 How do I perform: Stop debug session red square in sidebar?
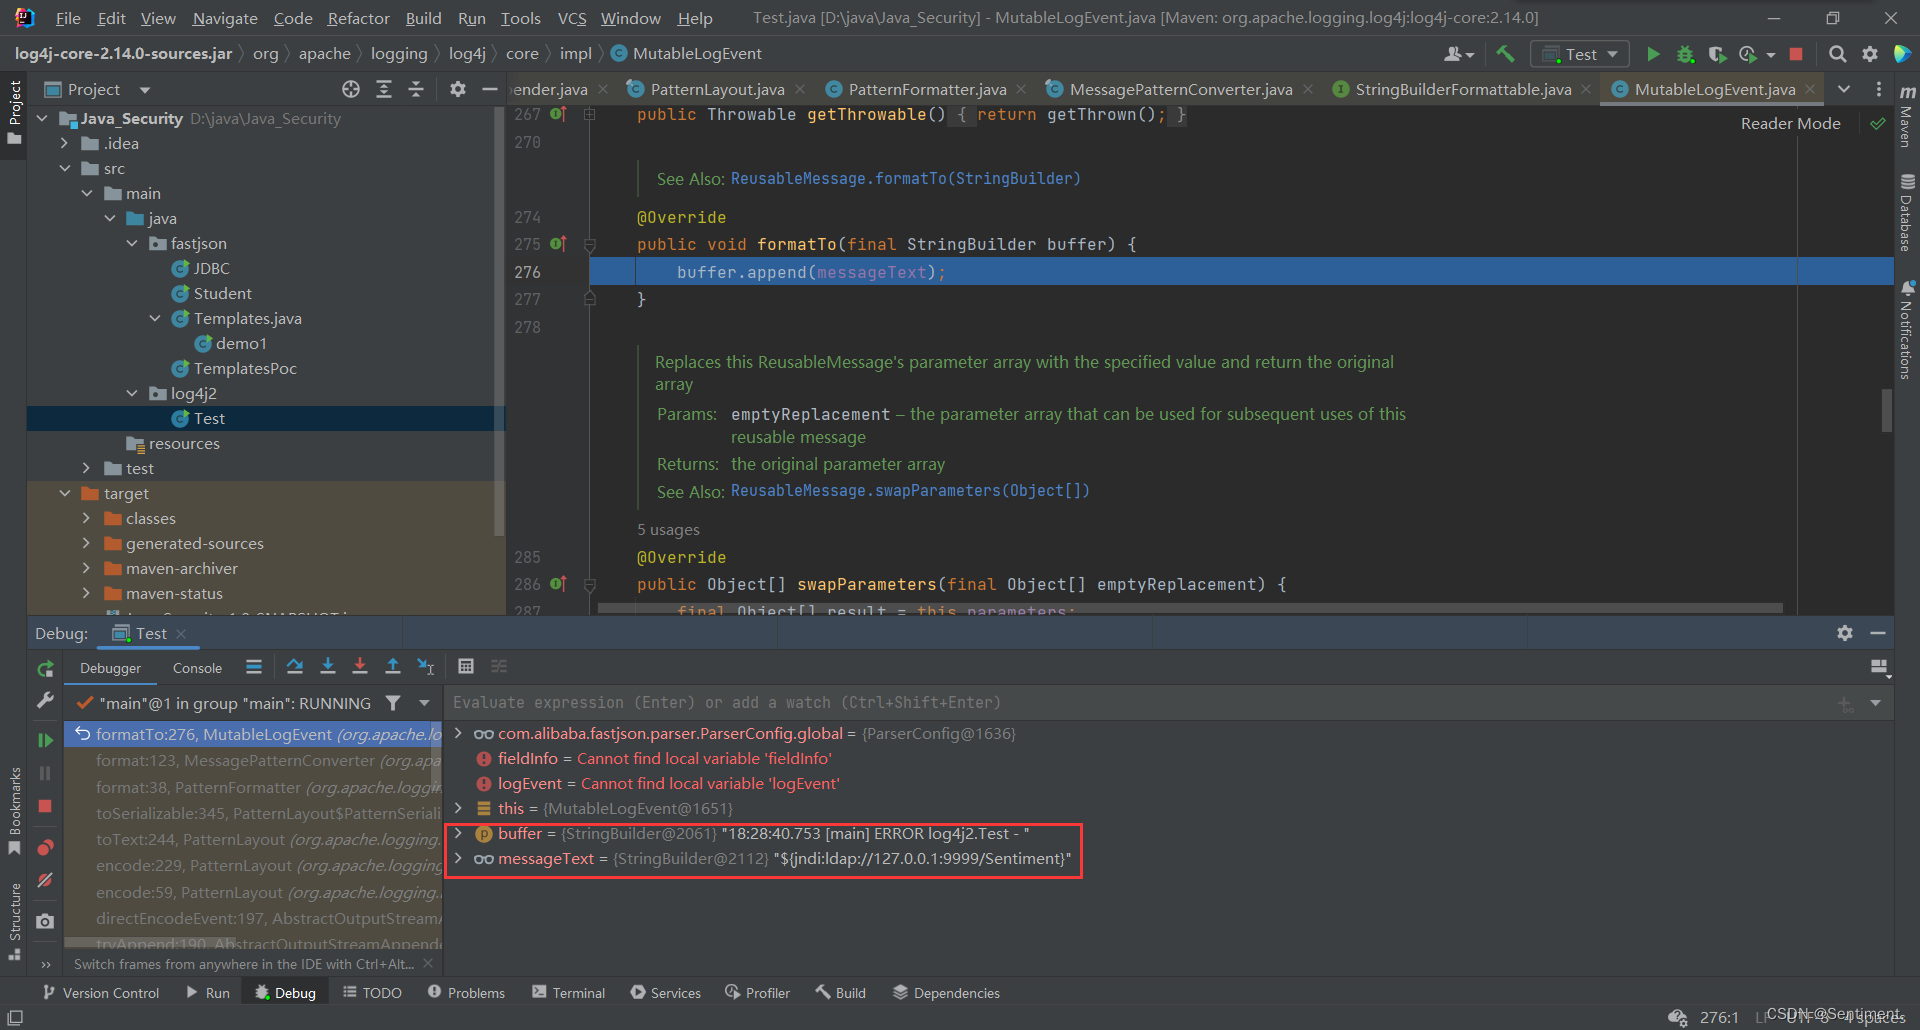pyautogui.click(x=45, y=806)
